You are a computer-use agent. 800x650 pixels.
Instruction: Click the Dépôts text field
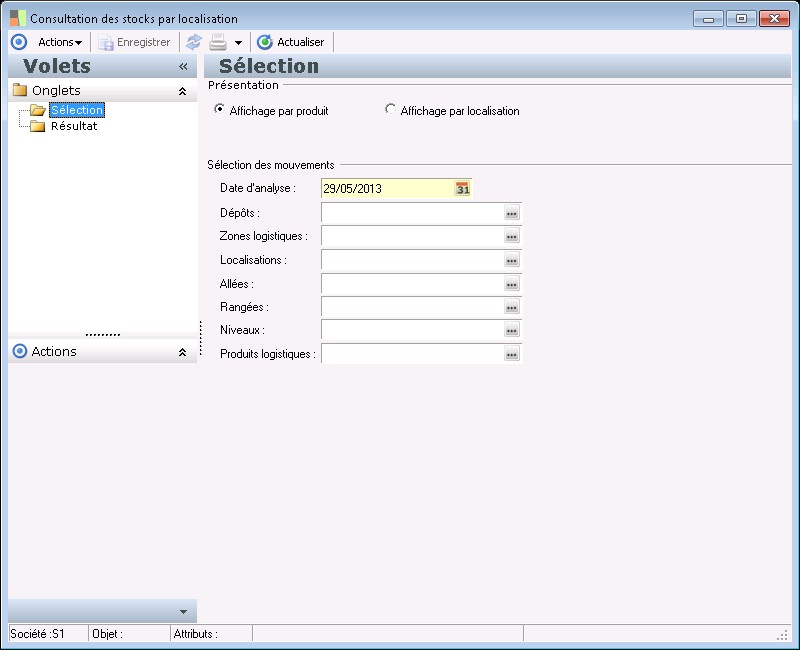pyautogui.click(x=412, y=213)
